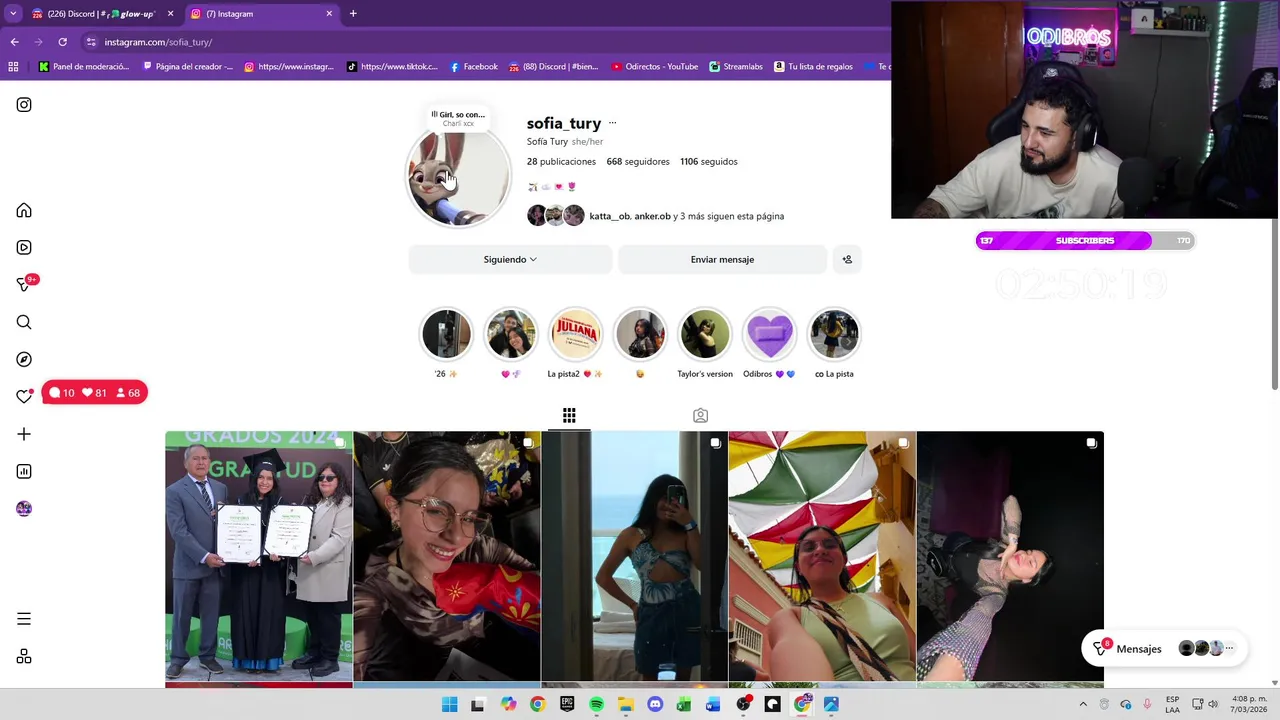Open the '26 story highlight
The height and width of the screenshot is (720, 1280).
tap(446, 335)
